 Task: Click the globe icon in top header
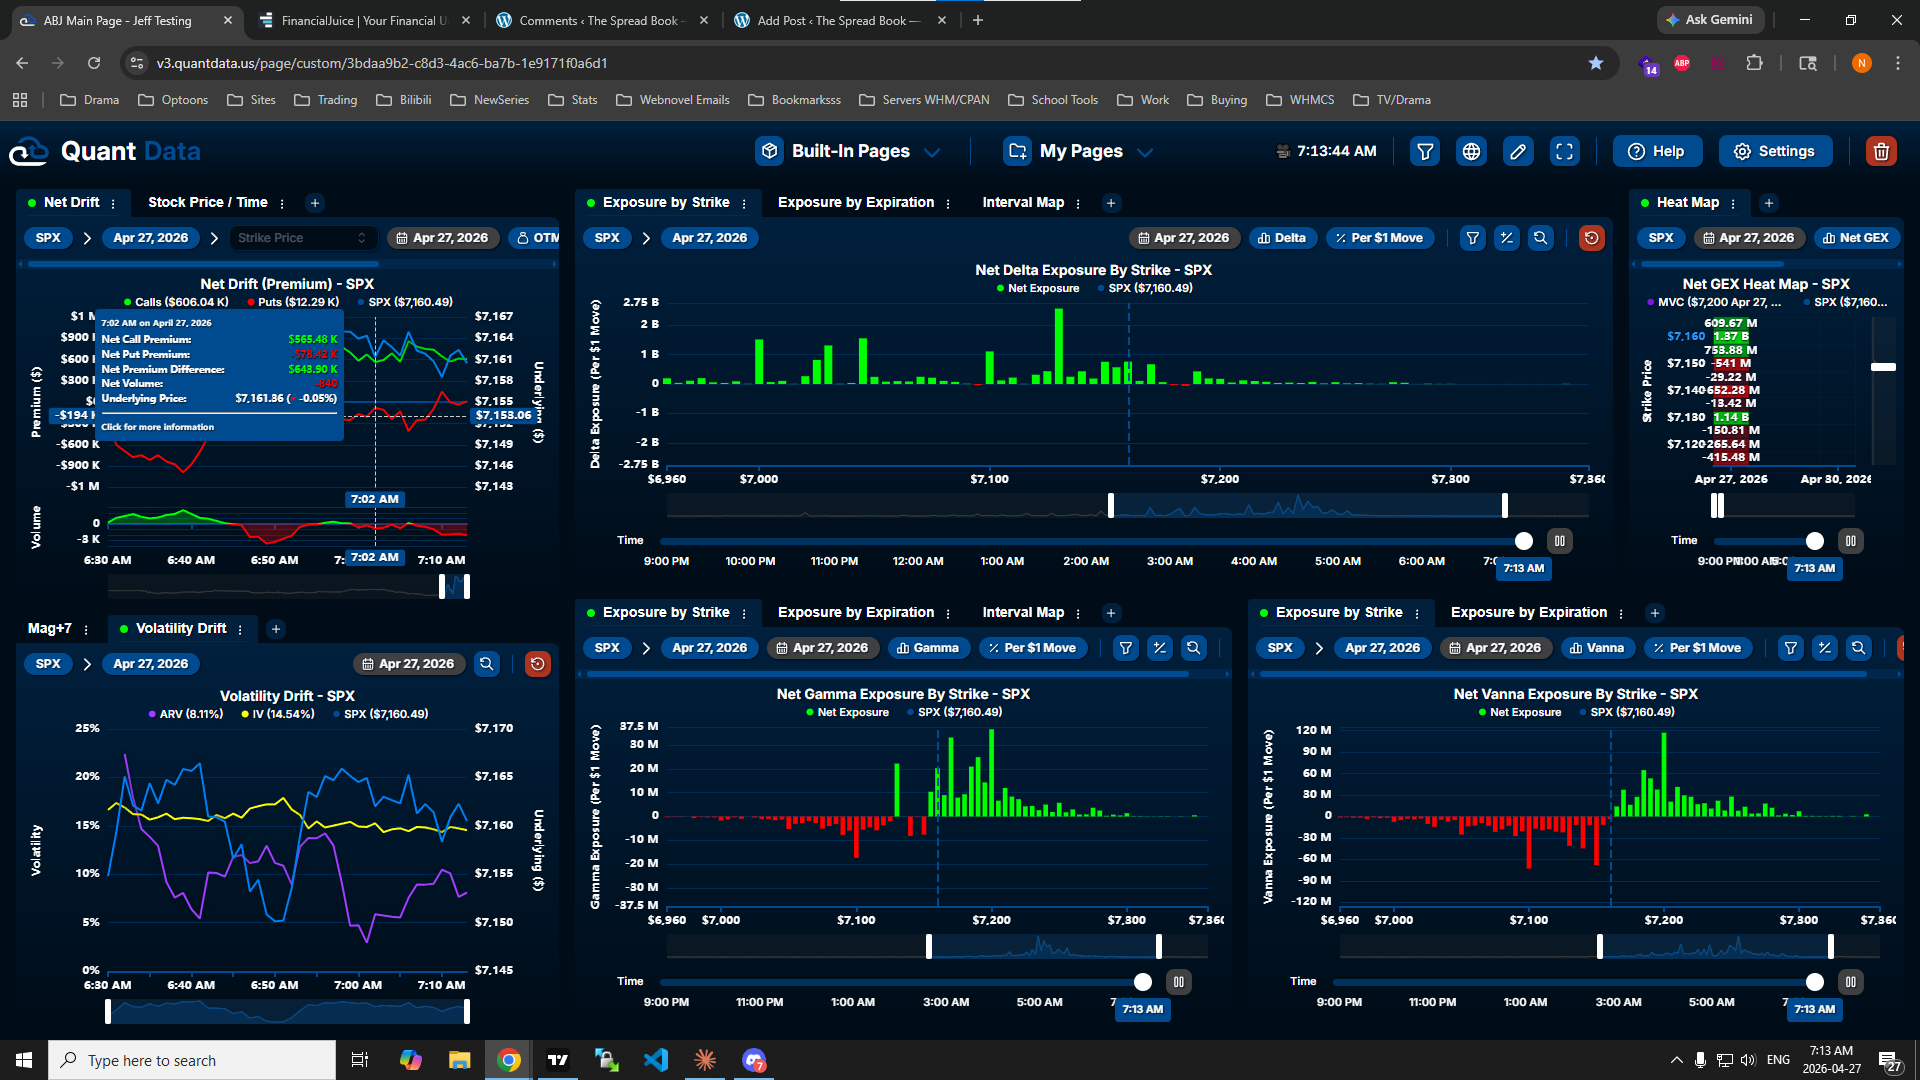pyautogui.click(x=1471, y=151)
